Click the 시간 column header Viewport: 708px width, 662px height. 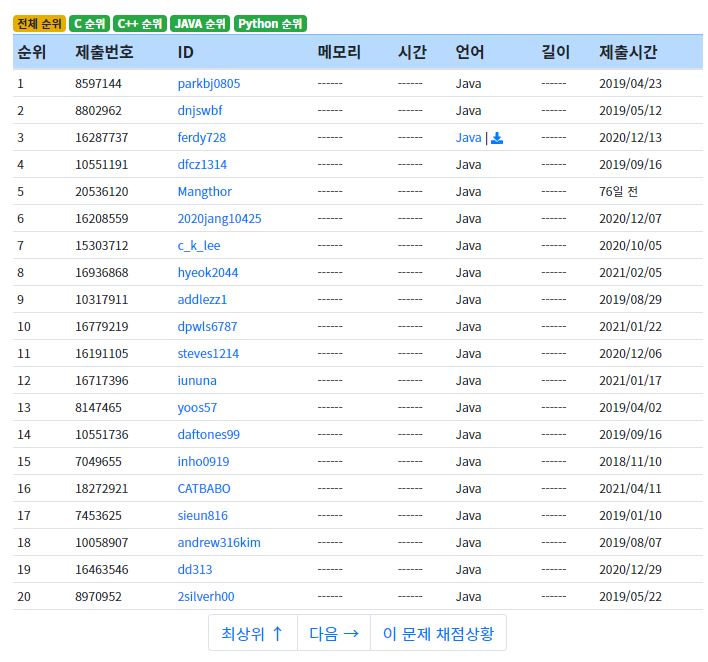click(412, 52)
